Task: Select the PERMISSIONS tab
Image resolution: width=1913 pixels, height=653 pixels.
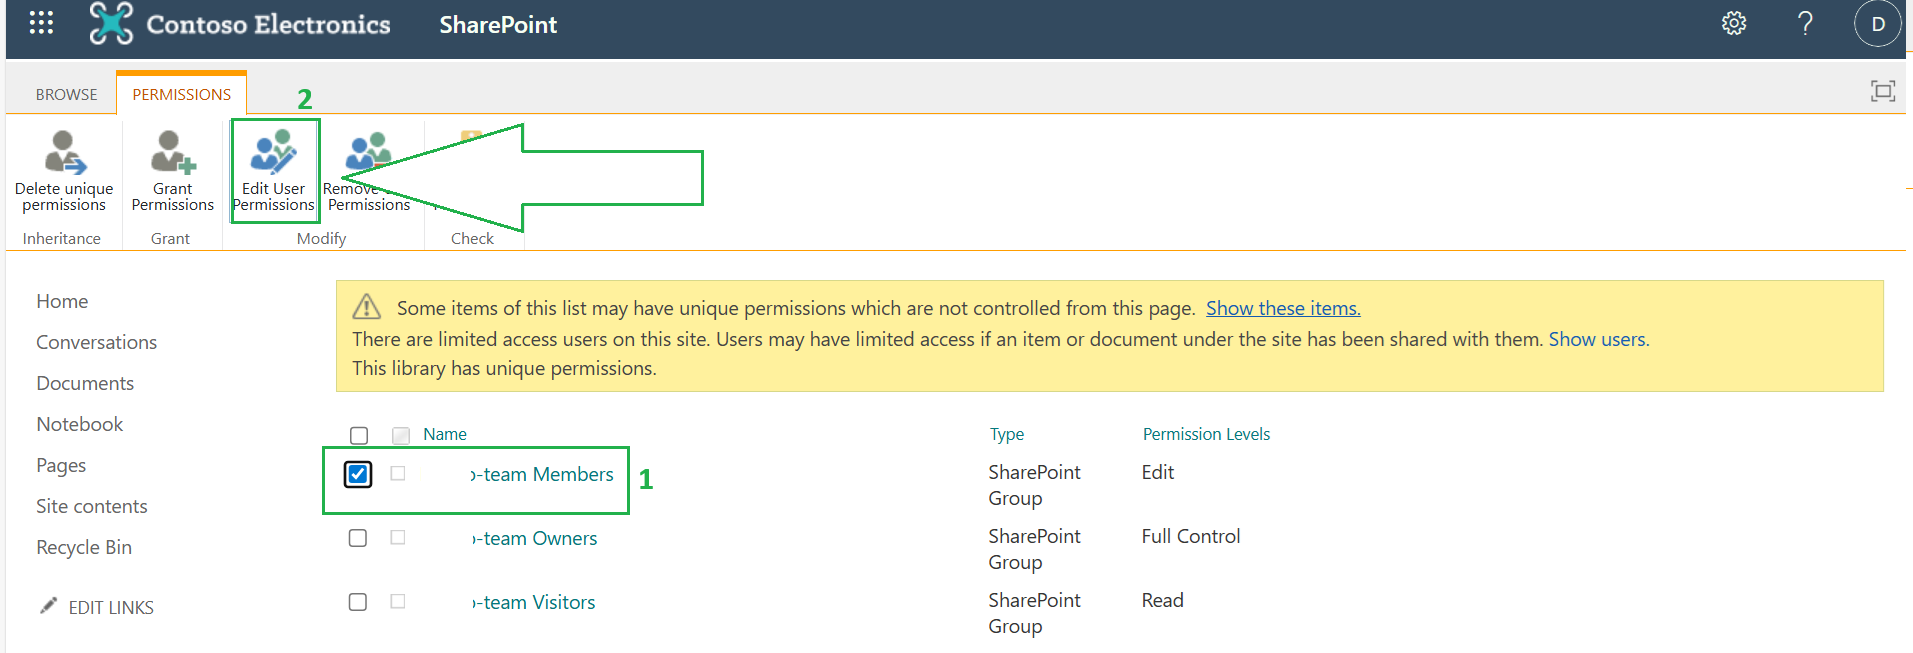Action: 182,94
